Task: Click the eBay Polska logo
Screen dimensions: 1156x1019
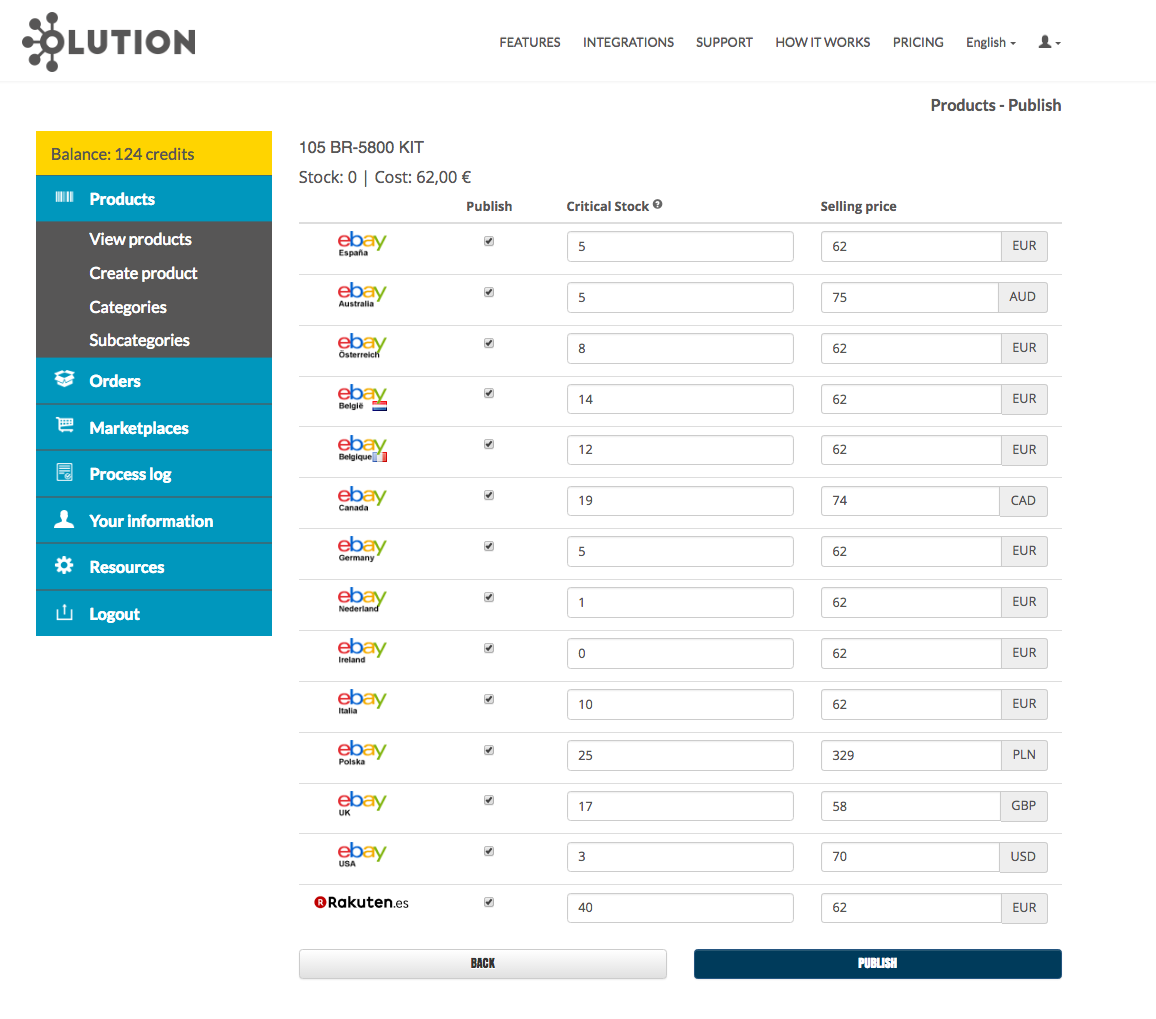Action: [361, 752]
